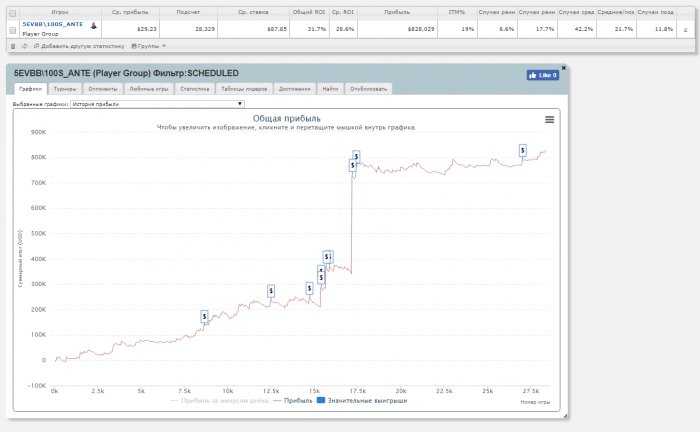Screen dimensions: 700x432
Task: Toggle the Прибыль legend line series
Action: (x=293, y=400)
